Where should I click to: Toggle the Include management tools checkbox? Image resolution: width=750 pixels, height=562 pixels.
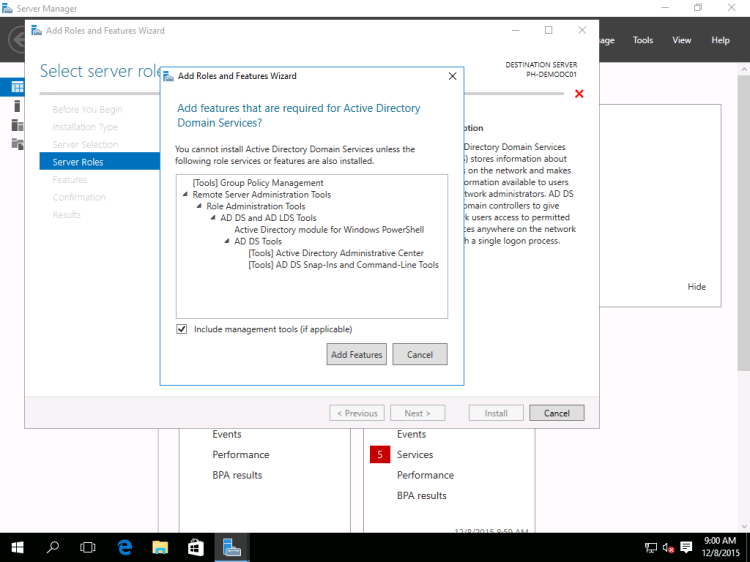tap(182, 329)
